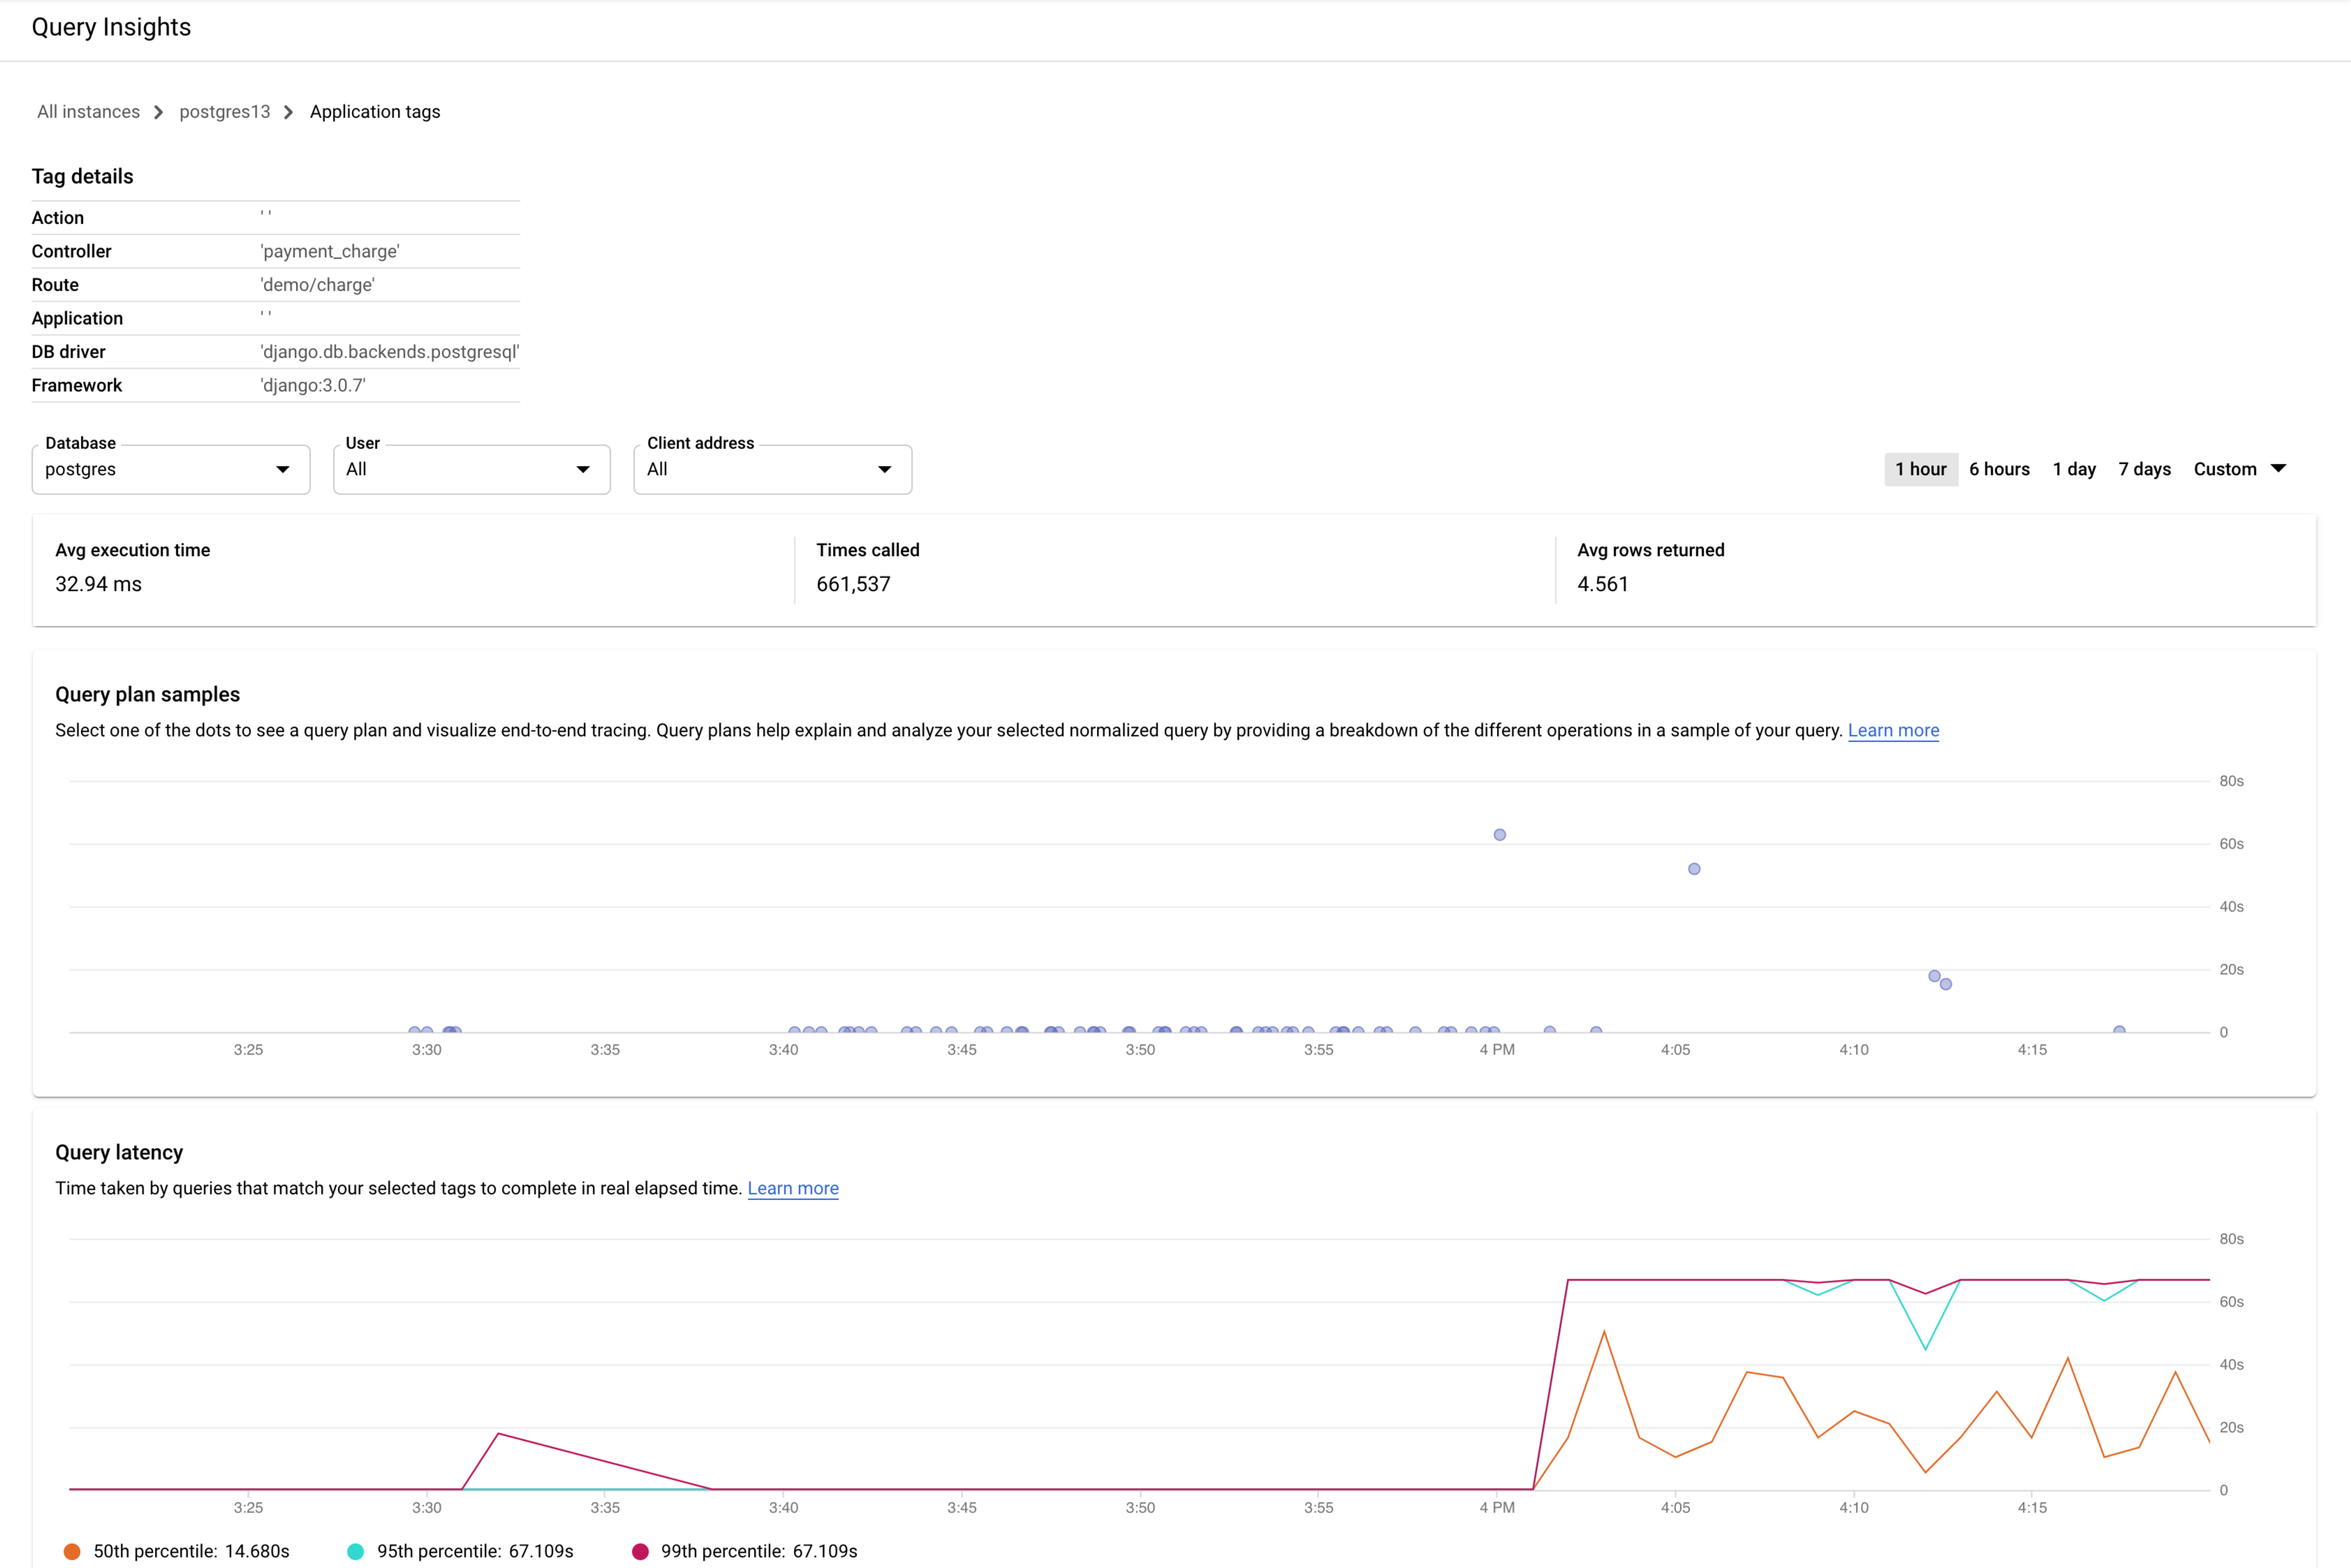Select the '1 hour' time range tab
The height and width of the screenshot is (1568, 2351).
(x=1920, y=469)
